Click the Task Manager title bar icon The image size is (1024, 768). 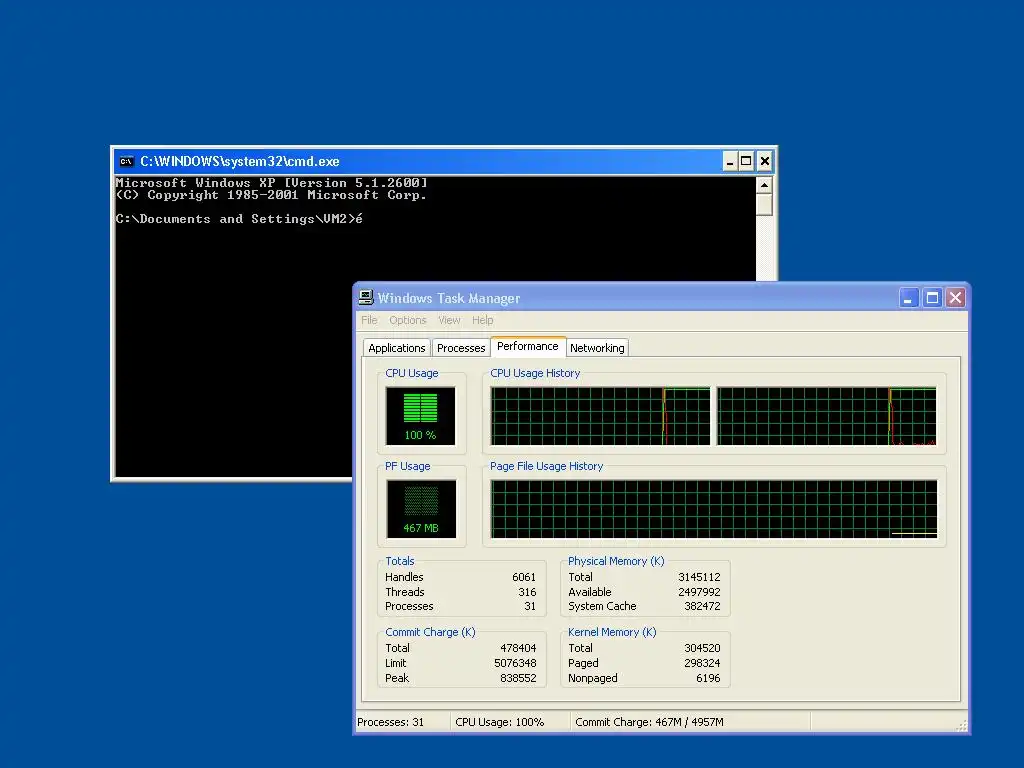[366, 298]
